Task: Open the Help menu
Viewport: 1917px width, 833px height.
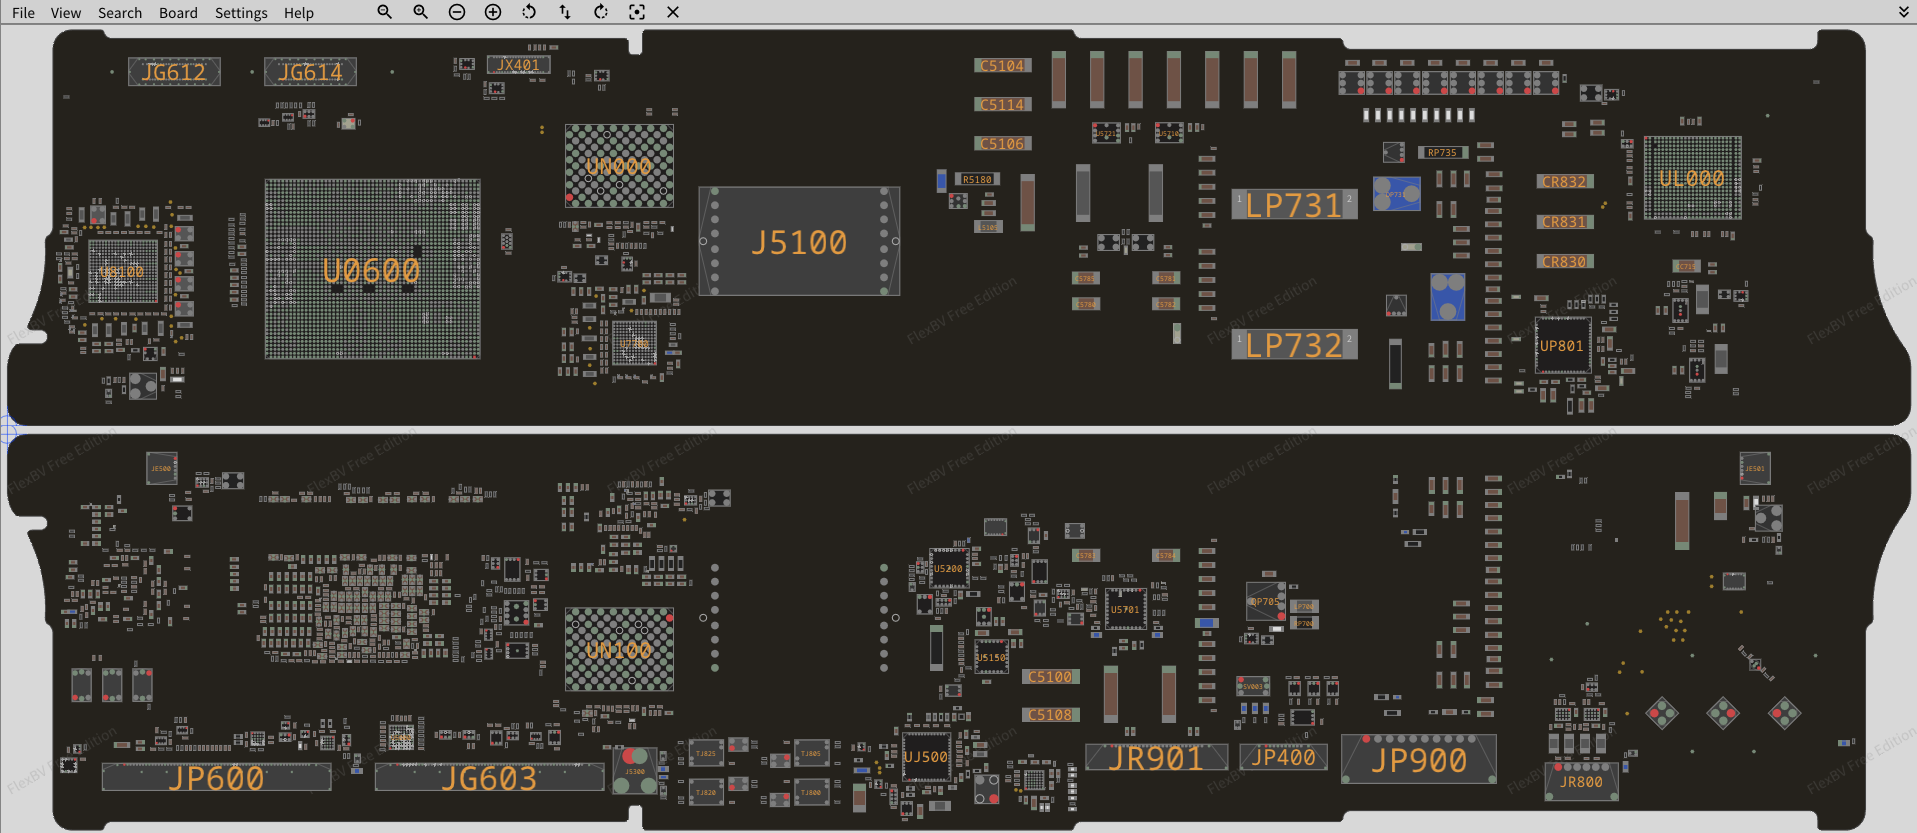Action: click(x=298, y=13)
